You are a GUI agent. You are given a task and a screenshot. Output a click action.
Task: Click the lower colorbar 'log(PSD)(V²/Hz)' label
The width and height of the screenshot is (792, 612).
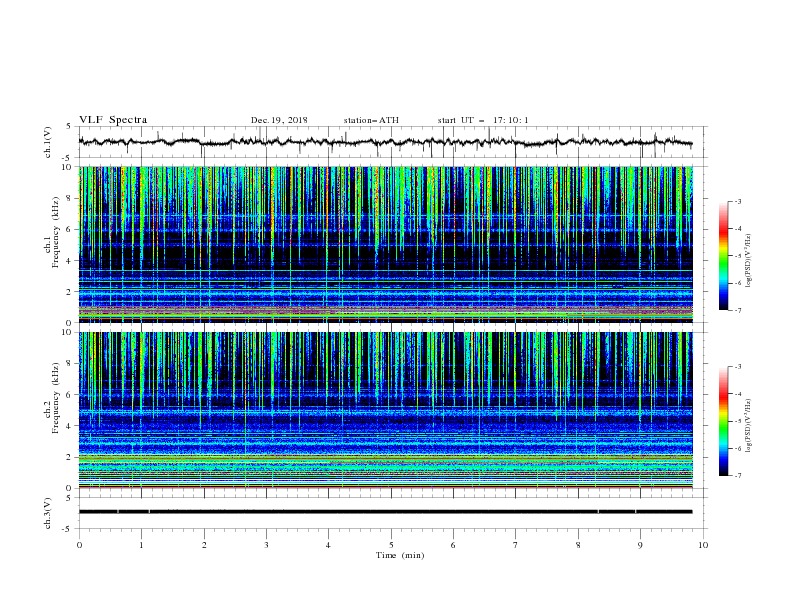pyautogui.click(x=748, y=426)
